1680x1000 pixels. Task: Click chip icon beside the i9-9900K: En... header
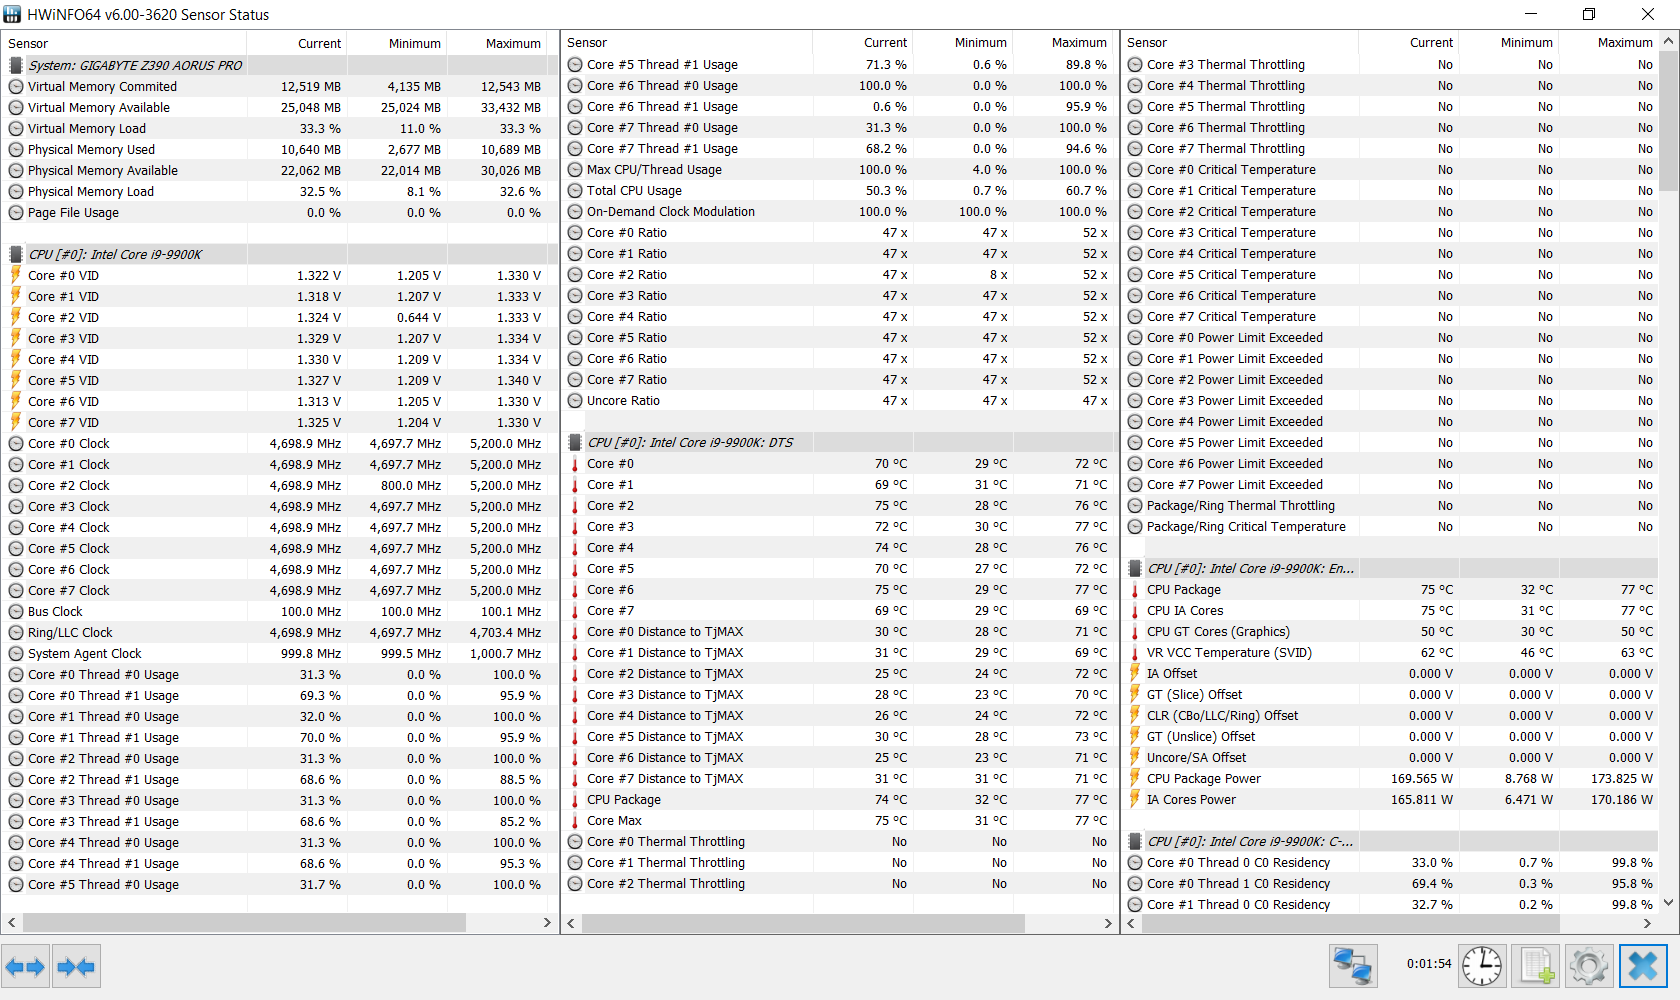click(x=1135, y=568)
